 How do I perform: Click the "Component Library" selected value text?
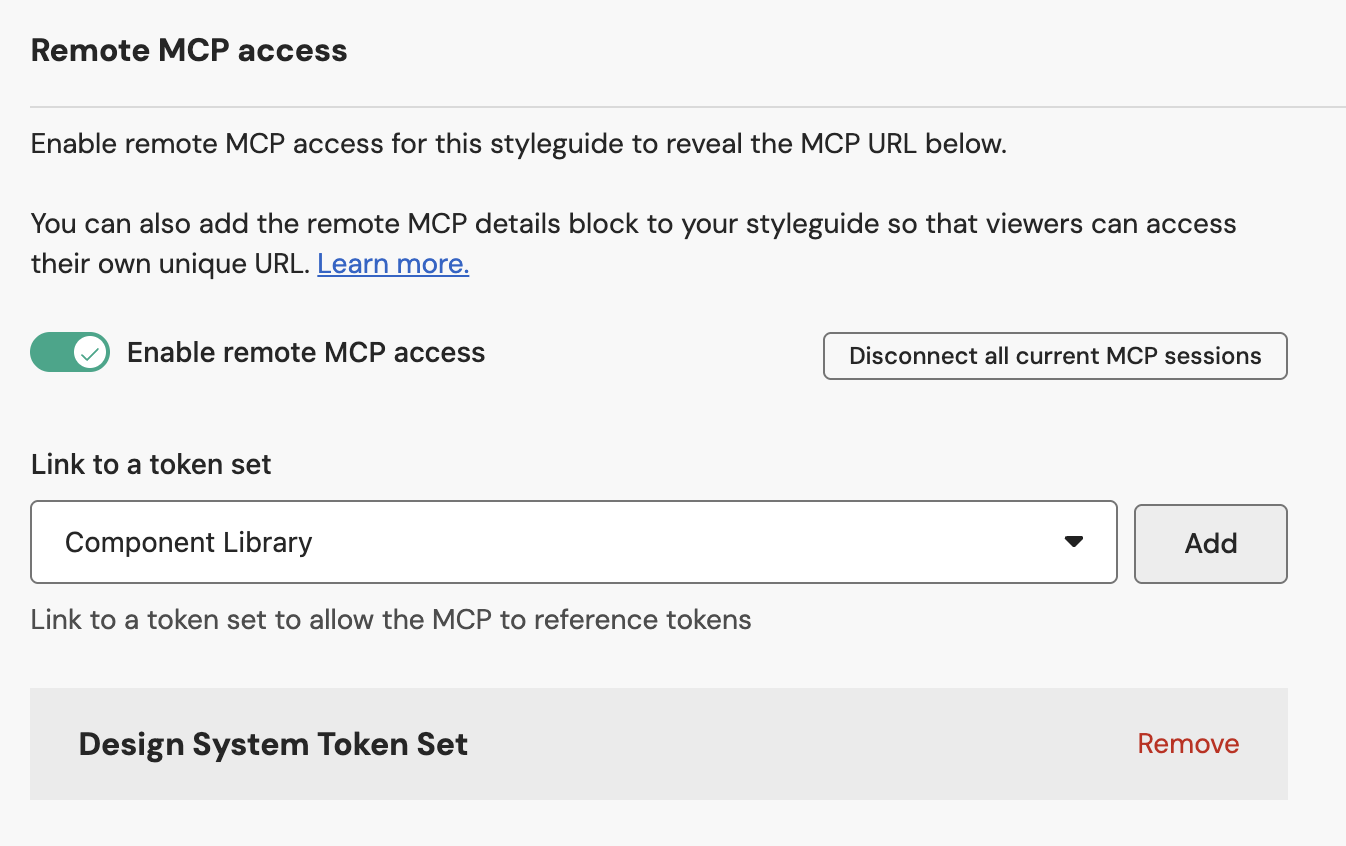click(x=189, y=542)
